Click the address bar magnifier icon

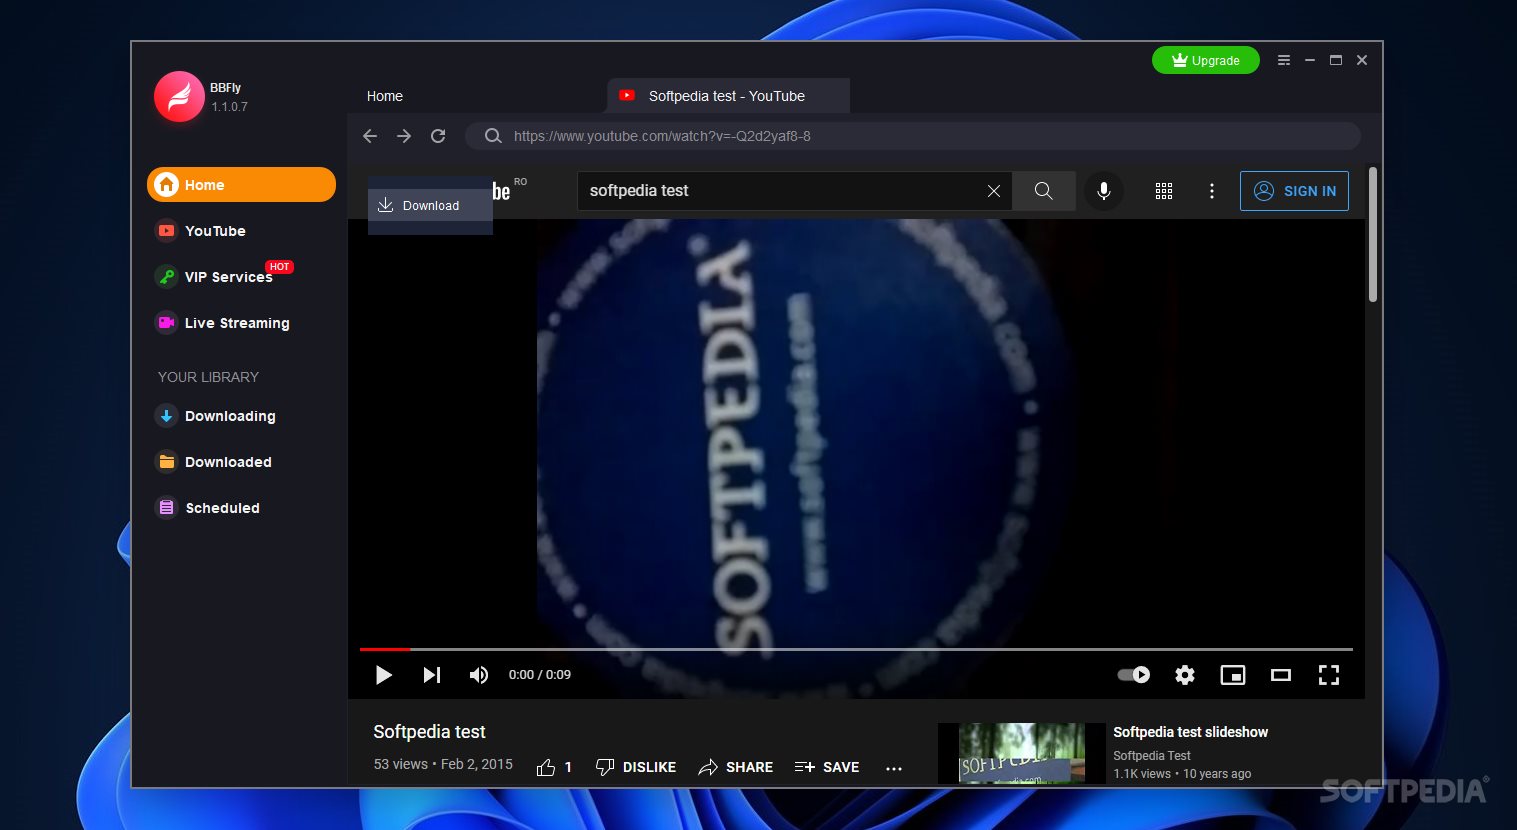point(493,136)
